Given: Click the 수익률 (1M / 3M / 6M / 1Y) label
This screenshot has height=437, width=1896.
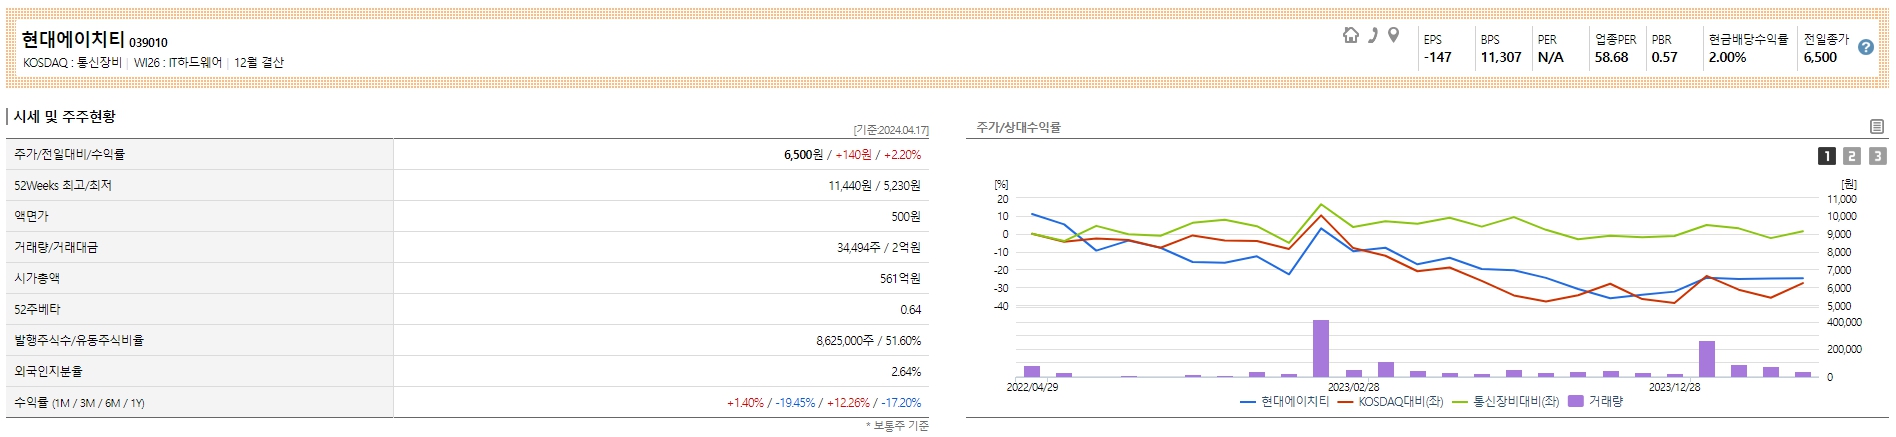Looking at the screenshot, I should 79,403.
